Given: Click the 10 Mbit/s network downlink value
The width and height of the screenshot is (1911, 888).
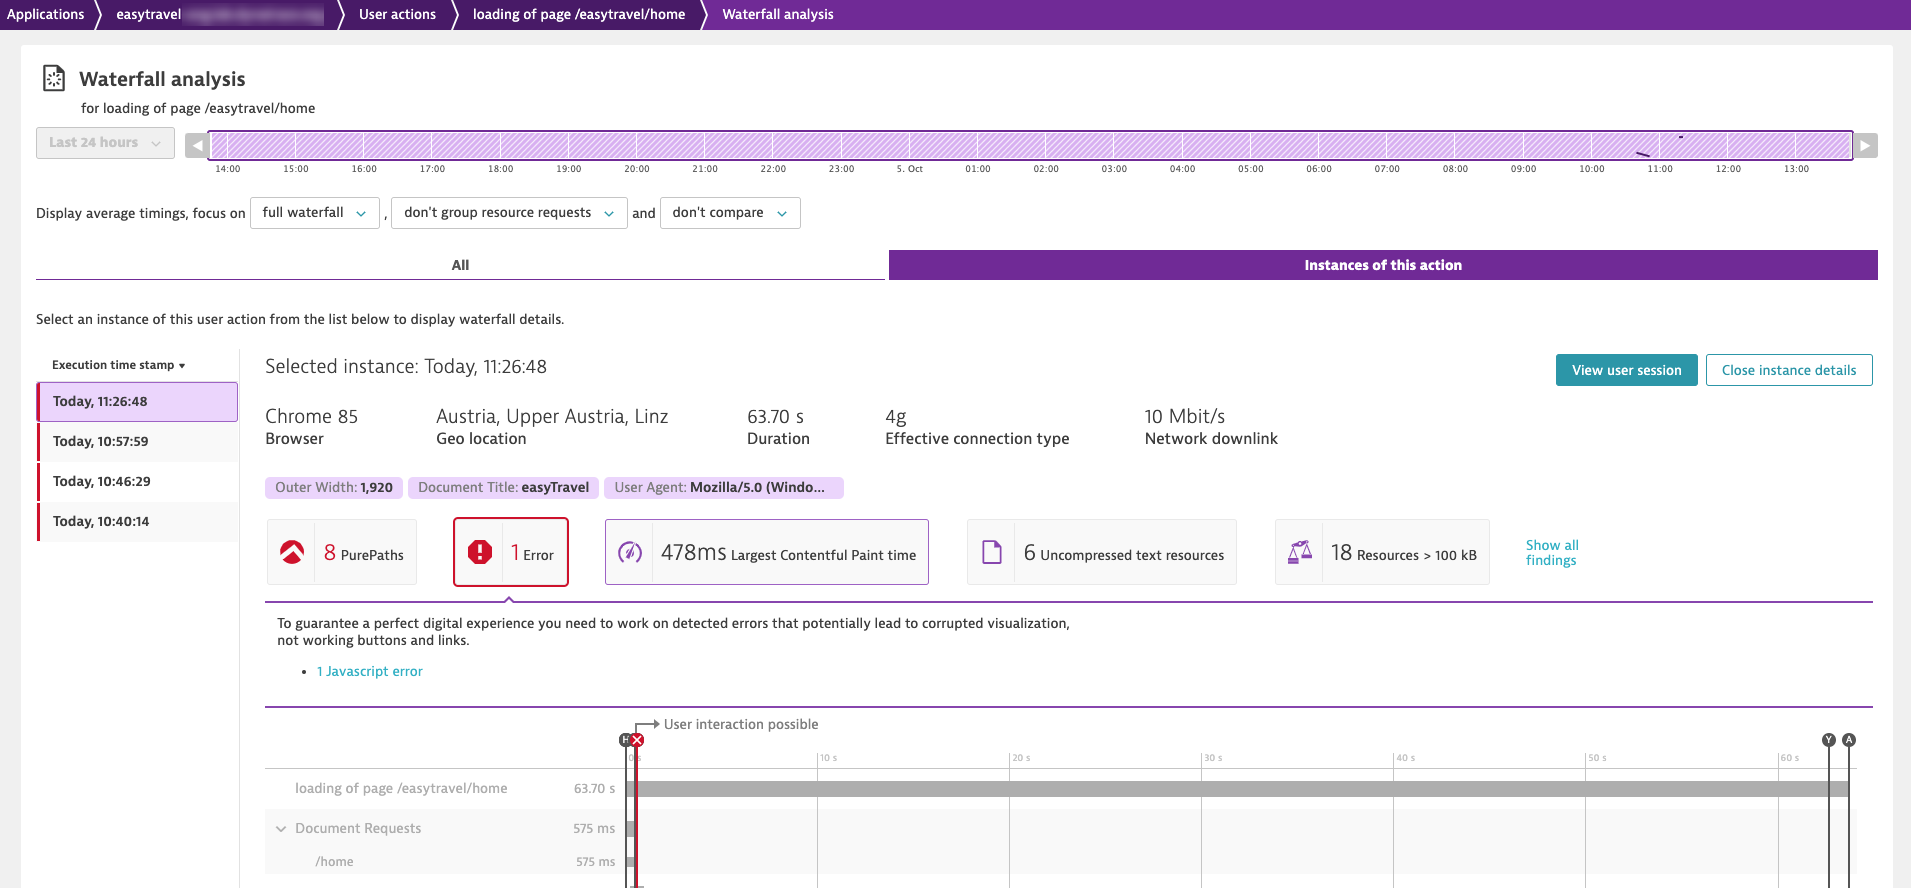Looking at the screenshot, I should click(1185, 417).
